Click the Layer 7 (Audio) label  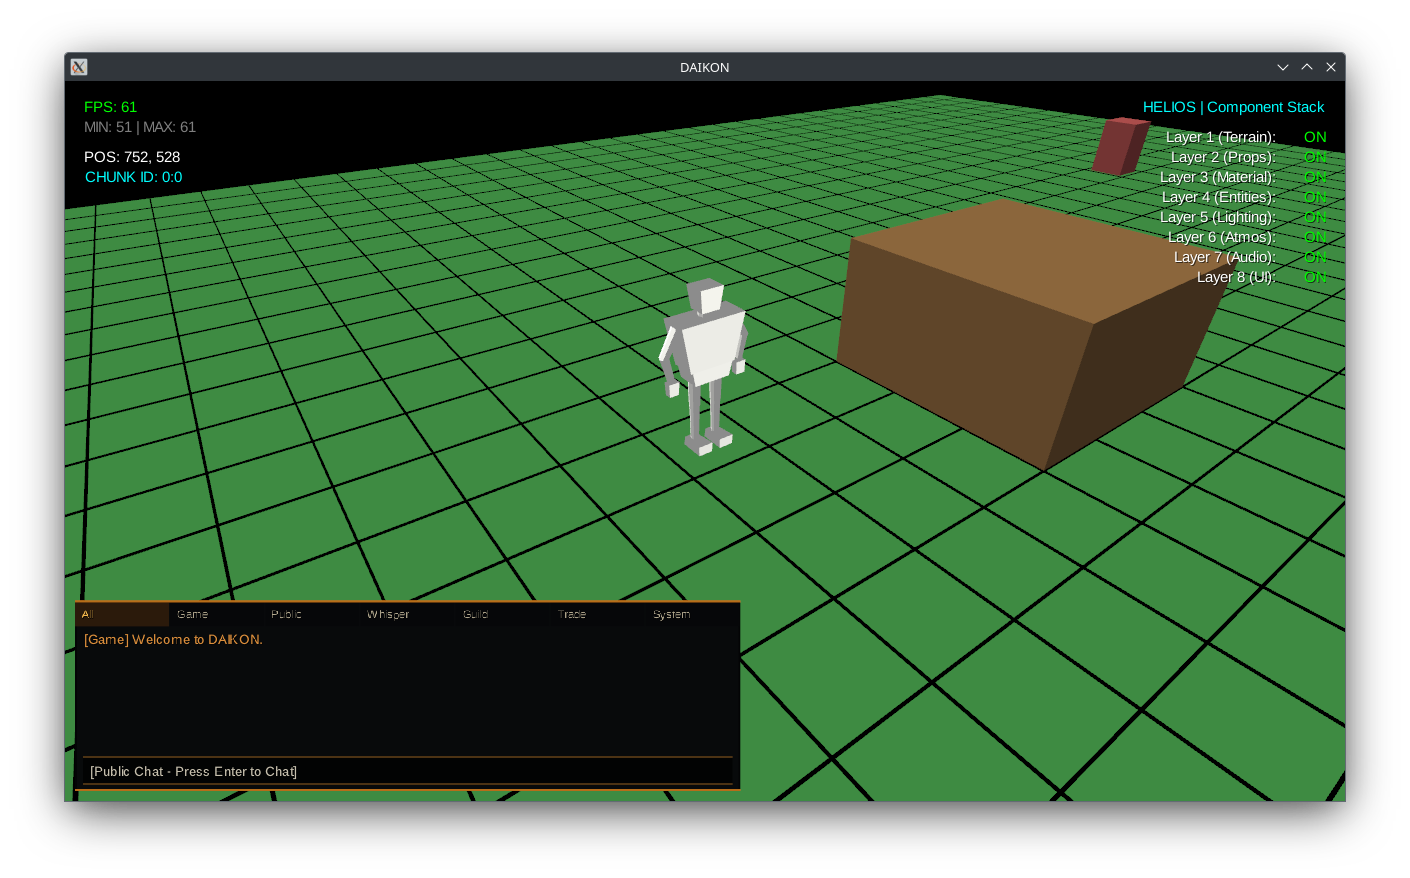(x=1224, y=257)
